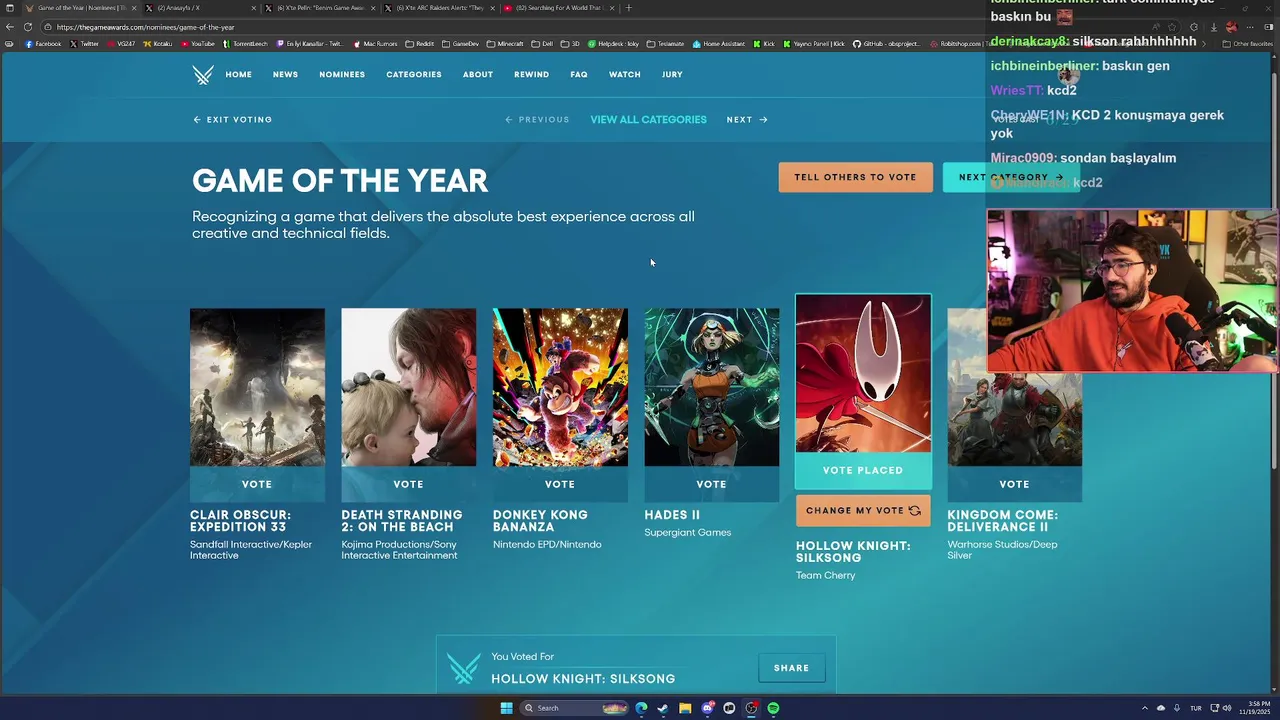Image resolution: width=1280 pixels, height=720 pixels.
Task: Click the PREVIOUS category link
Action: coord(537,120)
